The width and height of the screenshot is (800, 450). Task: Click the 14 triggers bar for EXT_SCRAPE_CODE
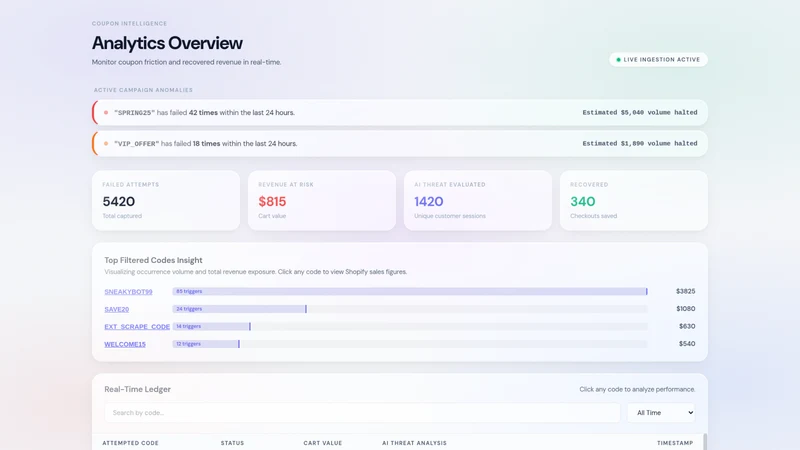[212, 327]
